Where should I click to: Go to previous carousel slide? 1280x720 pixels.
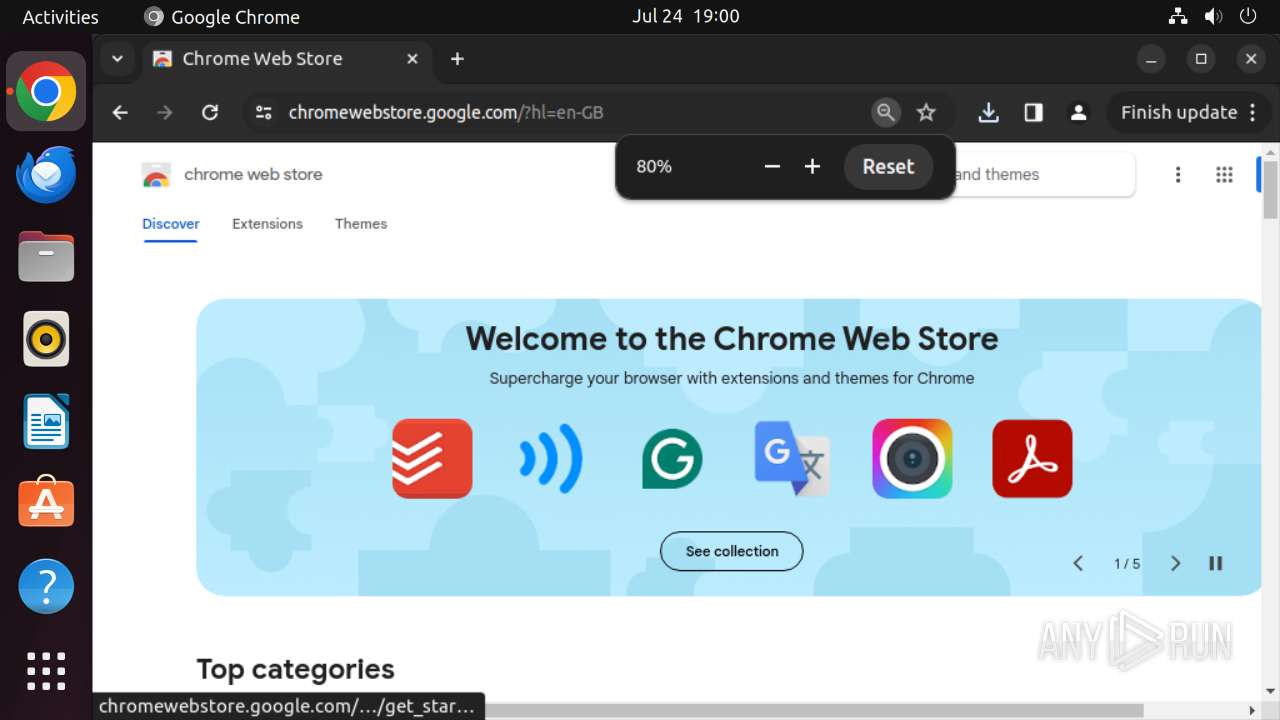[1078, 564]
